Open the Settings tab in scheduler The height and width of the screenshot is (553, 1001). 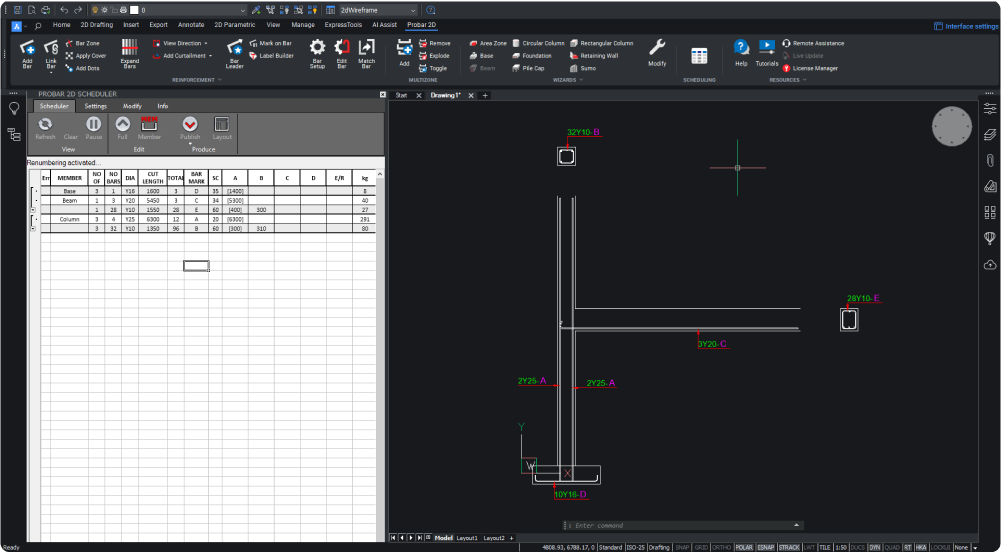[96, 105]
